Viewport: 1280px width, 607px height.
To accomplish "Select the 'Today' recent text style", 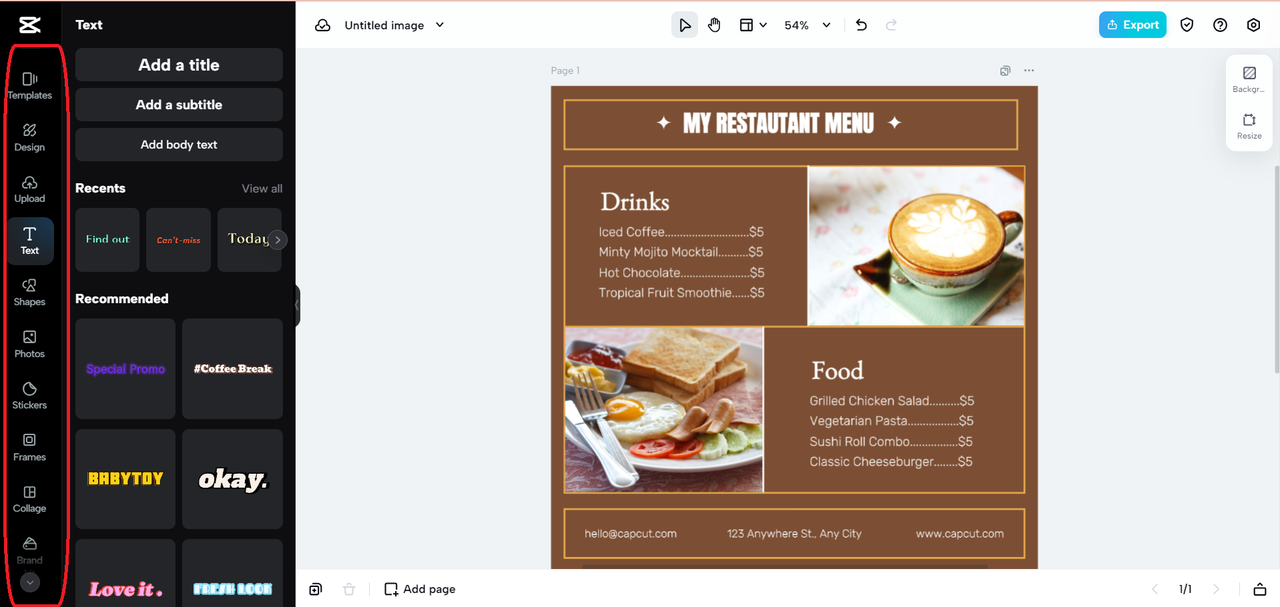I will (x=244, y=240).
